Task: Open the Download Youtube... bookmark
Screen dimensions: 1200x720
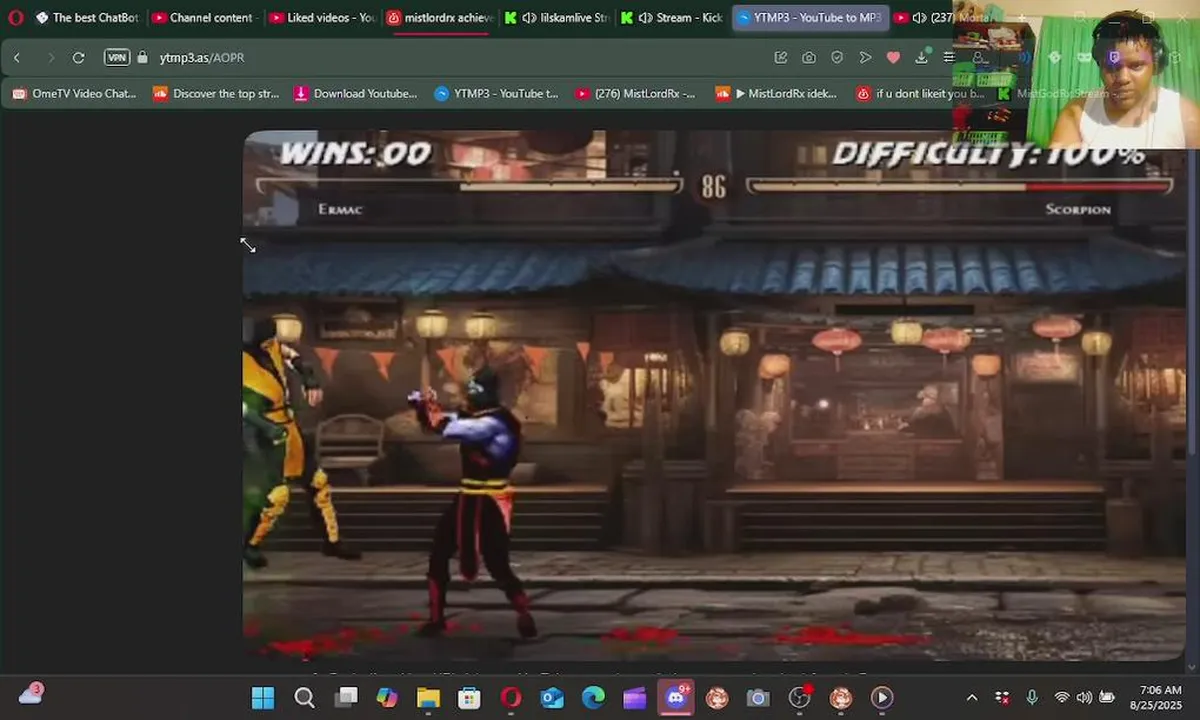Action: click(x=357, y=94)
